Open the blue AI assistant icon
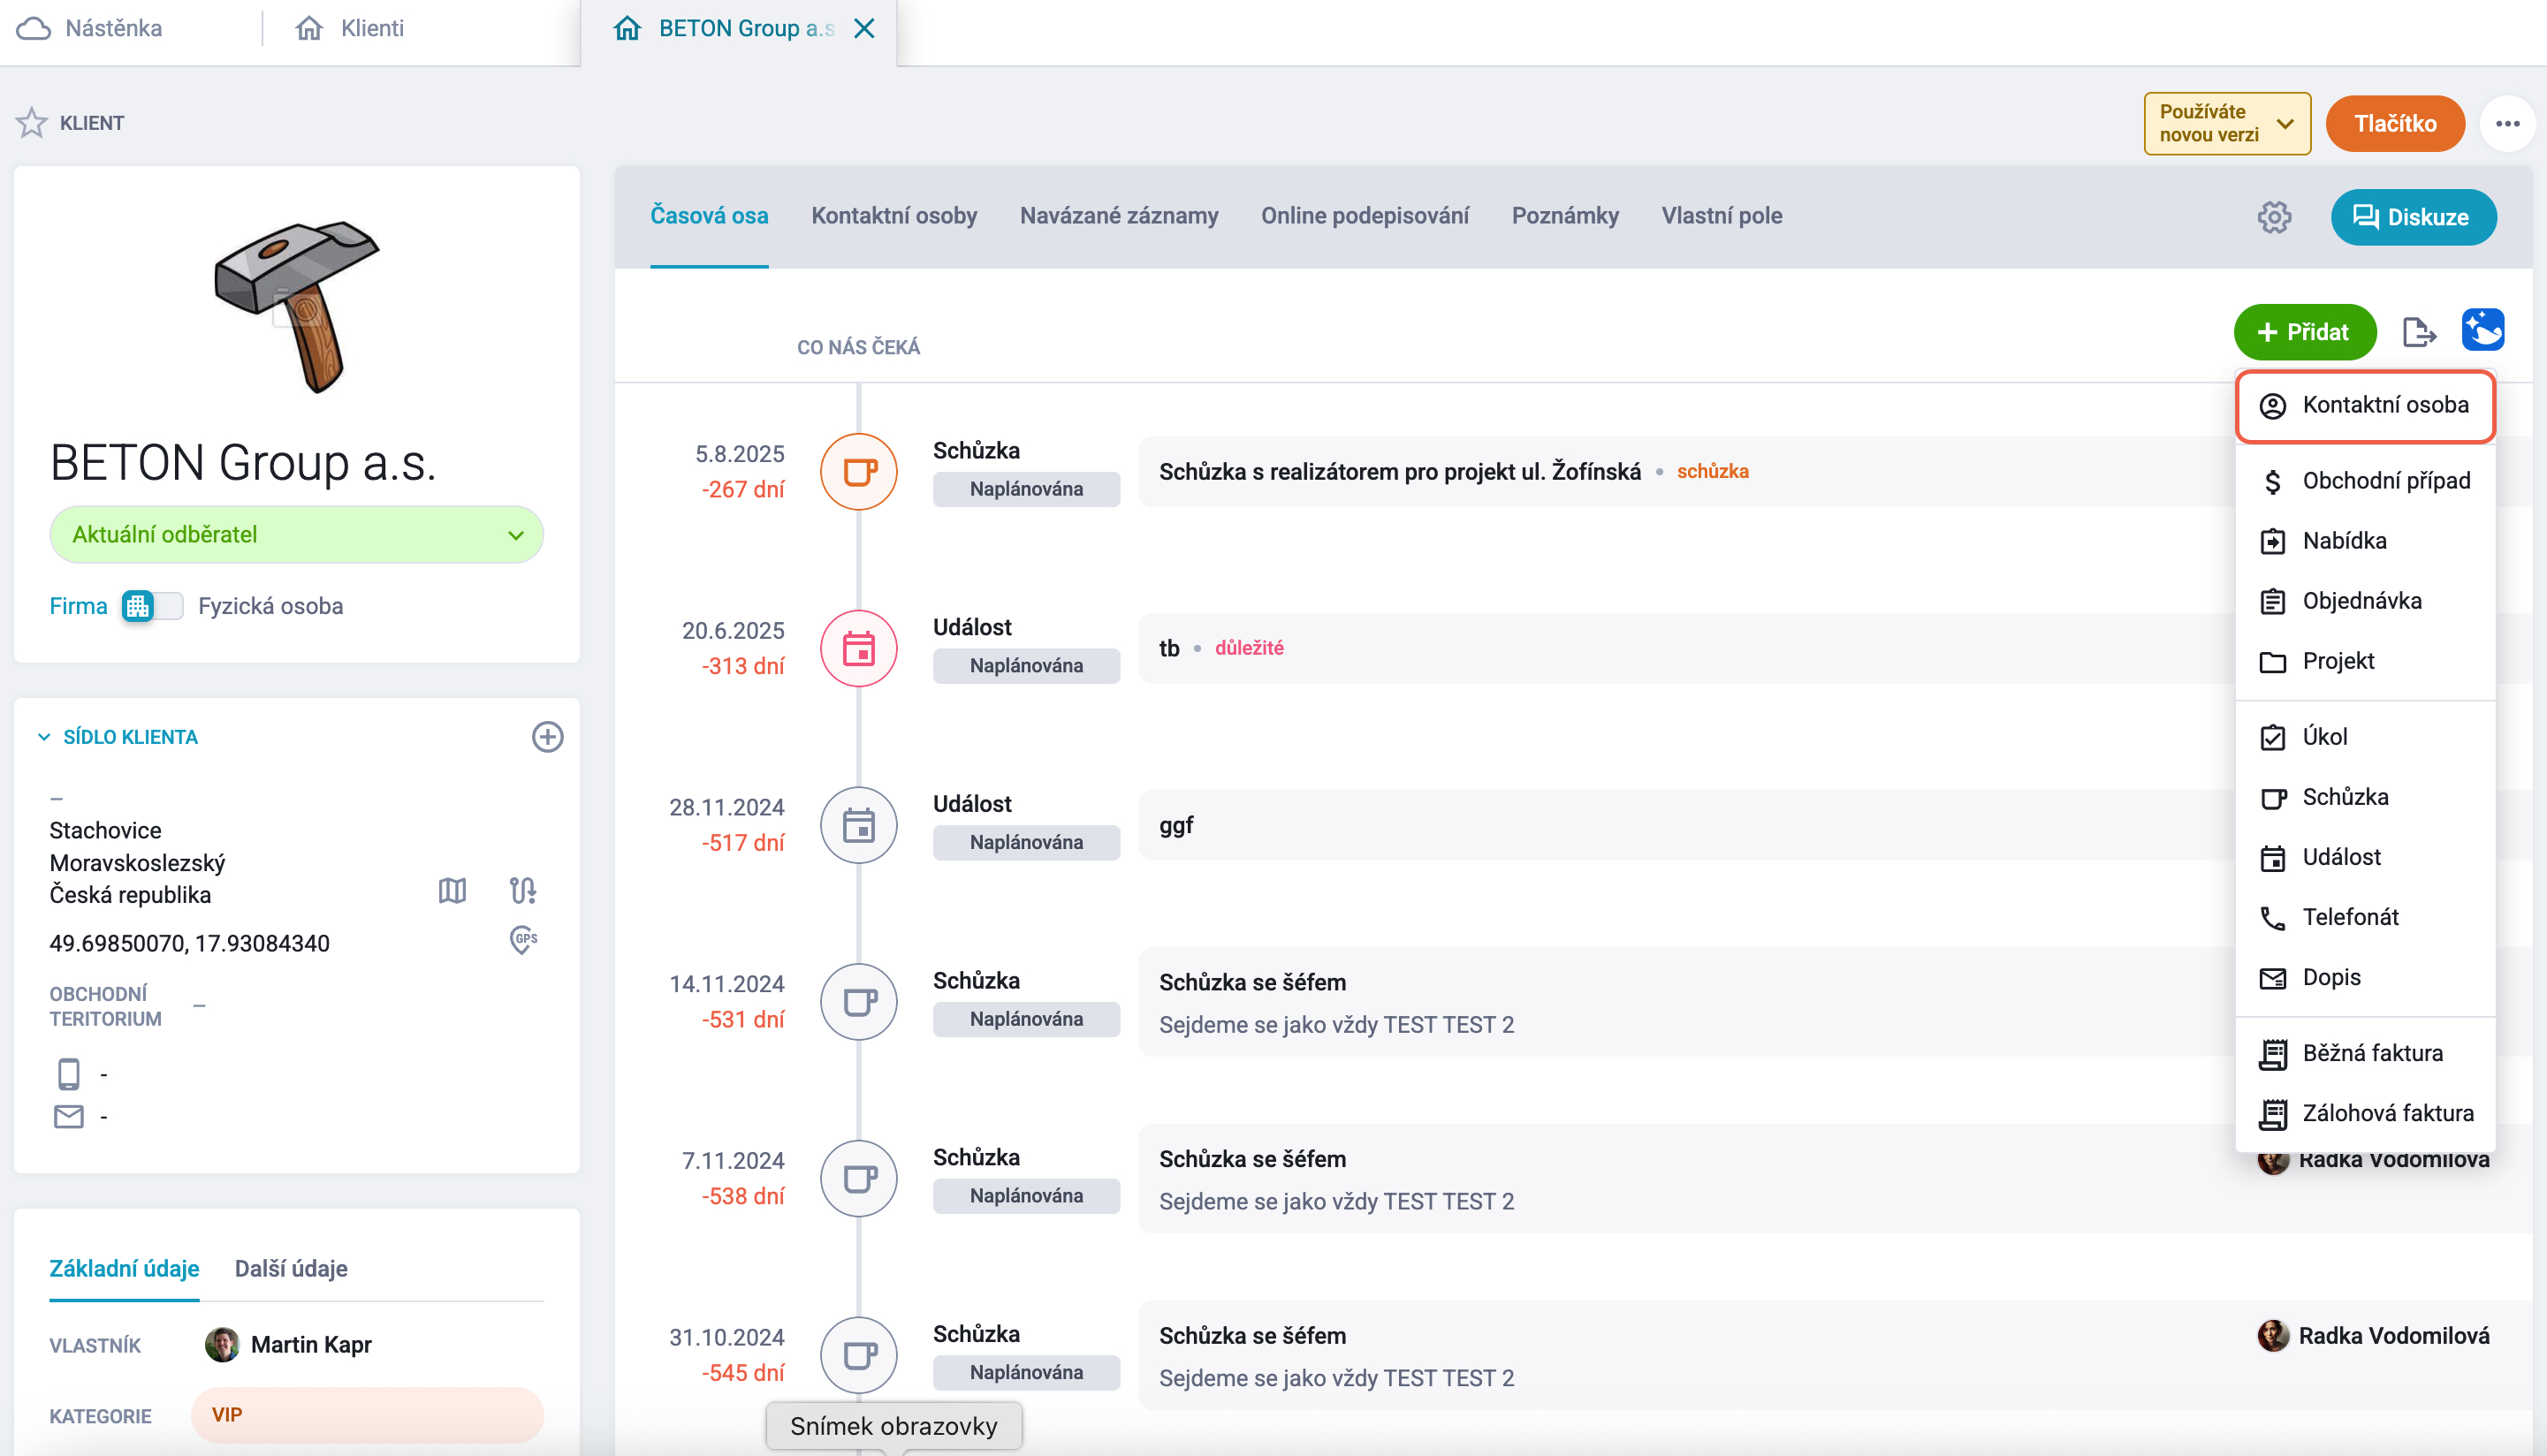Image resolution: width=2547 pixels, height=1456 pixels. click(x=2483, y=330)
